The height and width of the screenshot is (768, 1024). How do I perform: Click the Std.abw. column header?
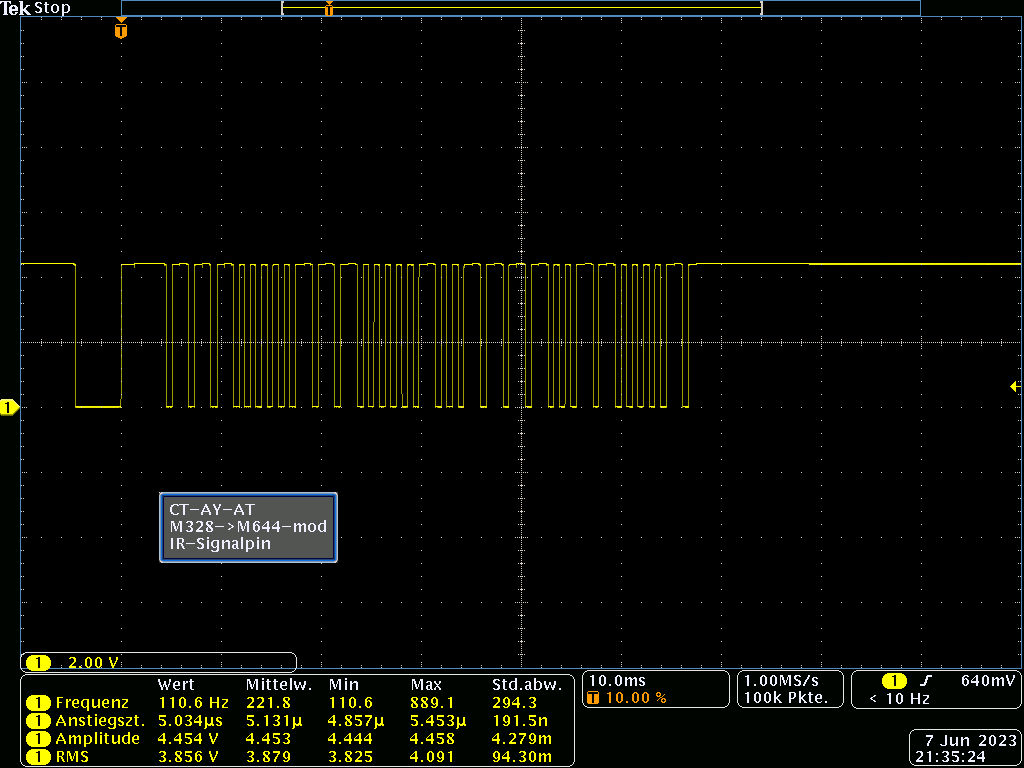click(x=526, y=685)
